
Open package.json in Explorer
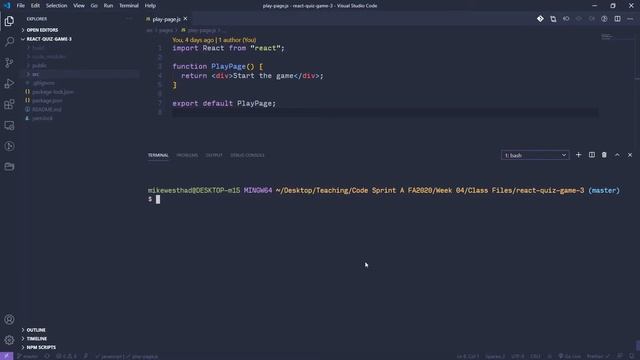47,100
